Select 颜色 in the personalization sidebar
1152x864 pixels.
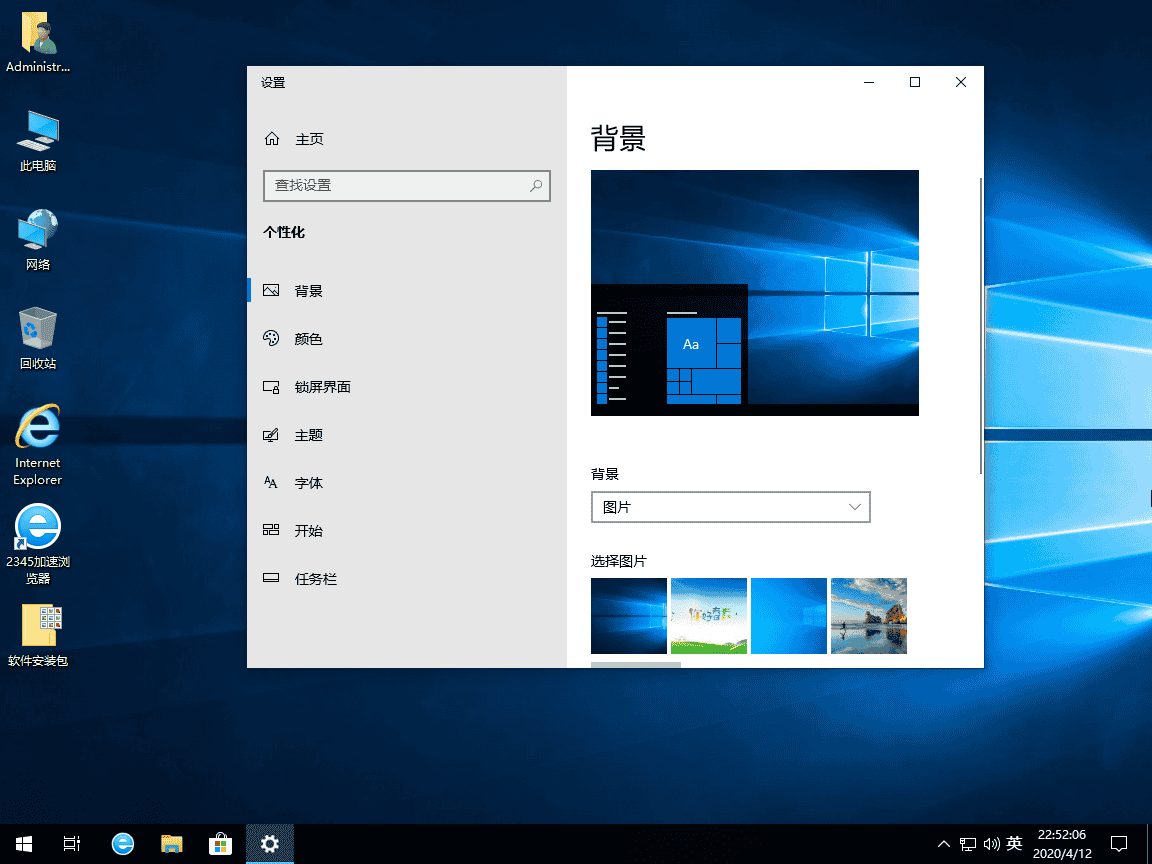406,338
